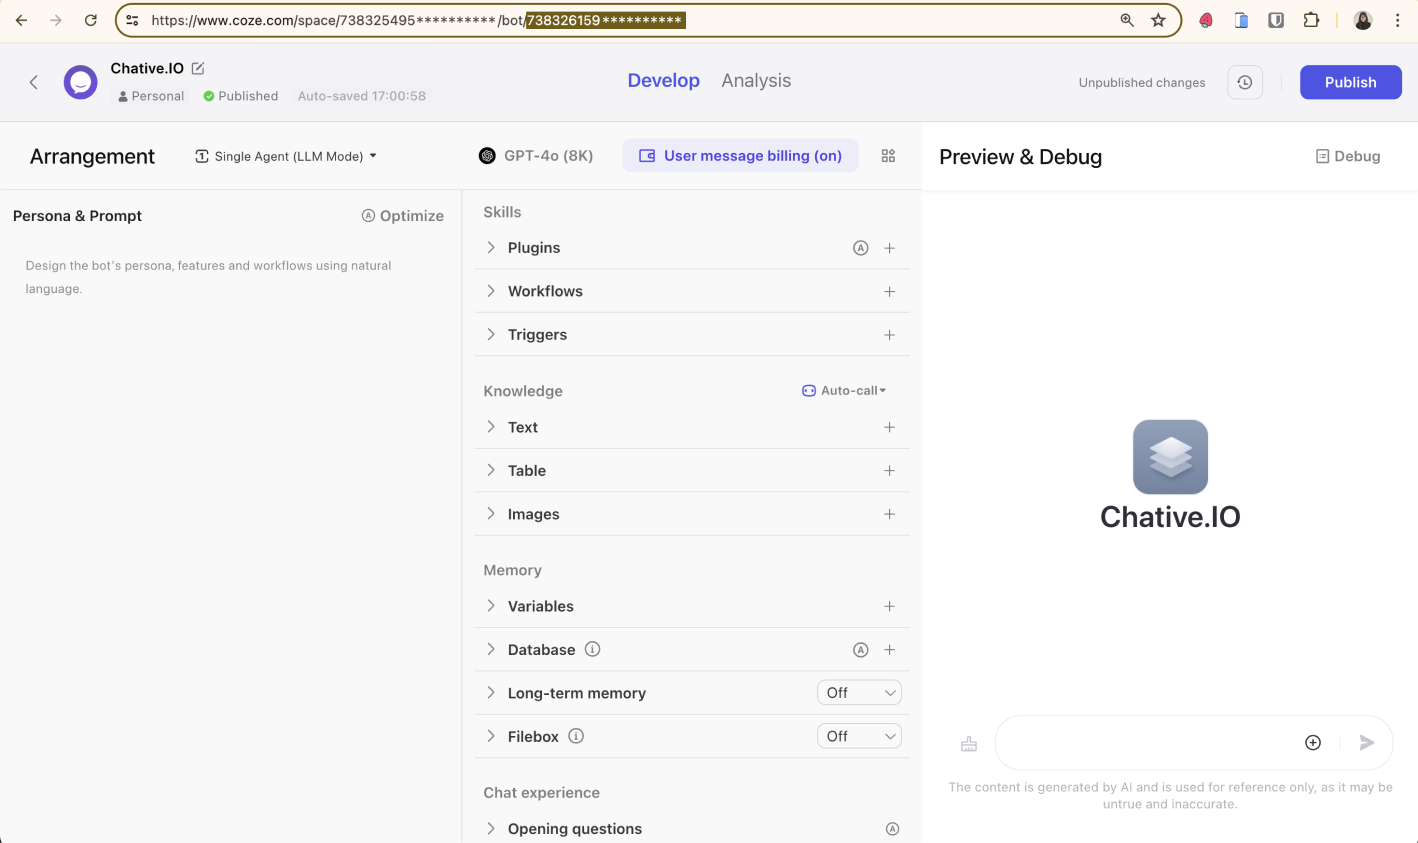This screenshot has height=843, width=1418.
Task: Add Images knowledge with the plus icon
Action: point(889,514)
